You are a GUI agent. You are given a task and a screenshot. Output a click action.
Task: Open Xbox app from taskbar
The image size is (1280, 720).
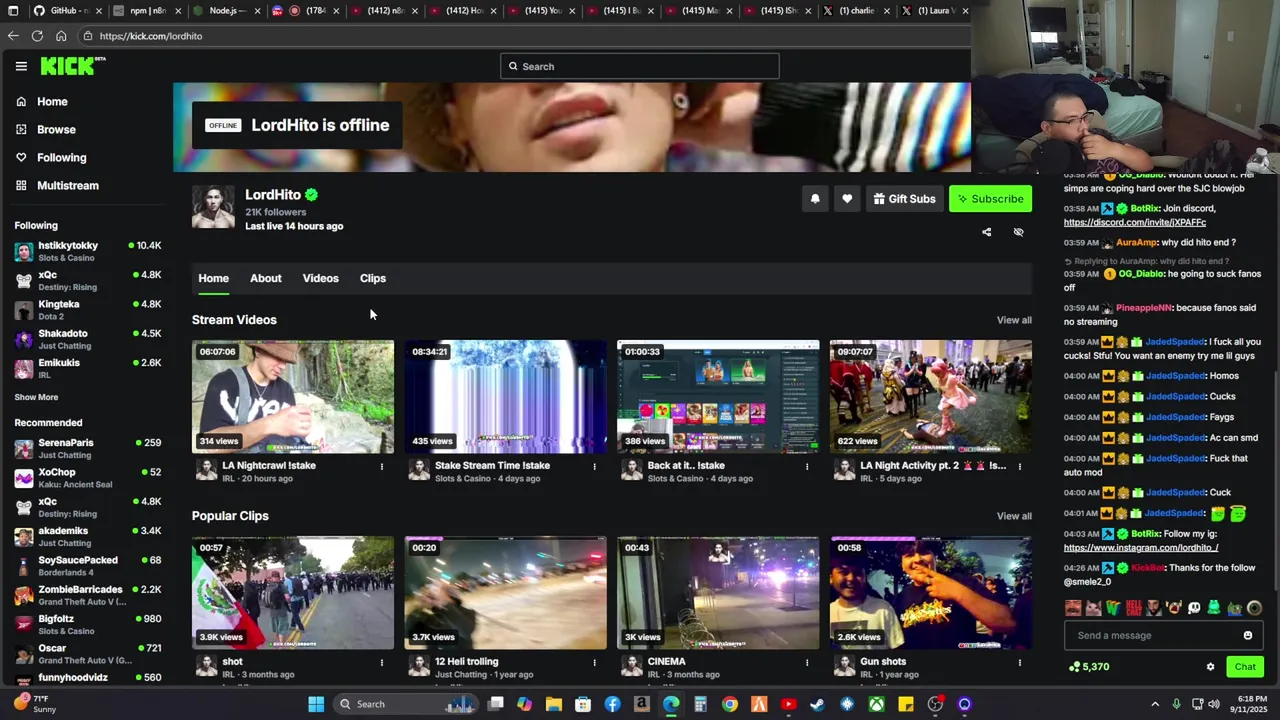pyautogui.click(x=876, y=704)
